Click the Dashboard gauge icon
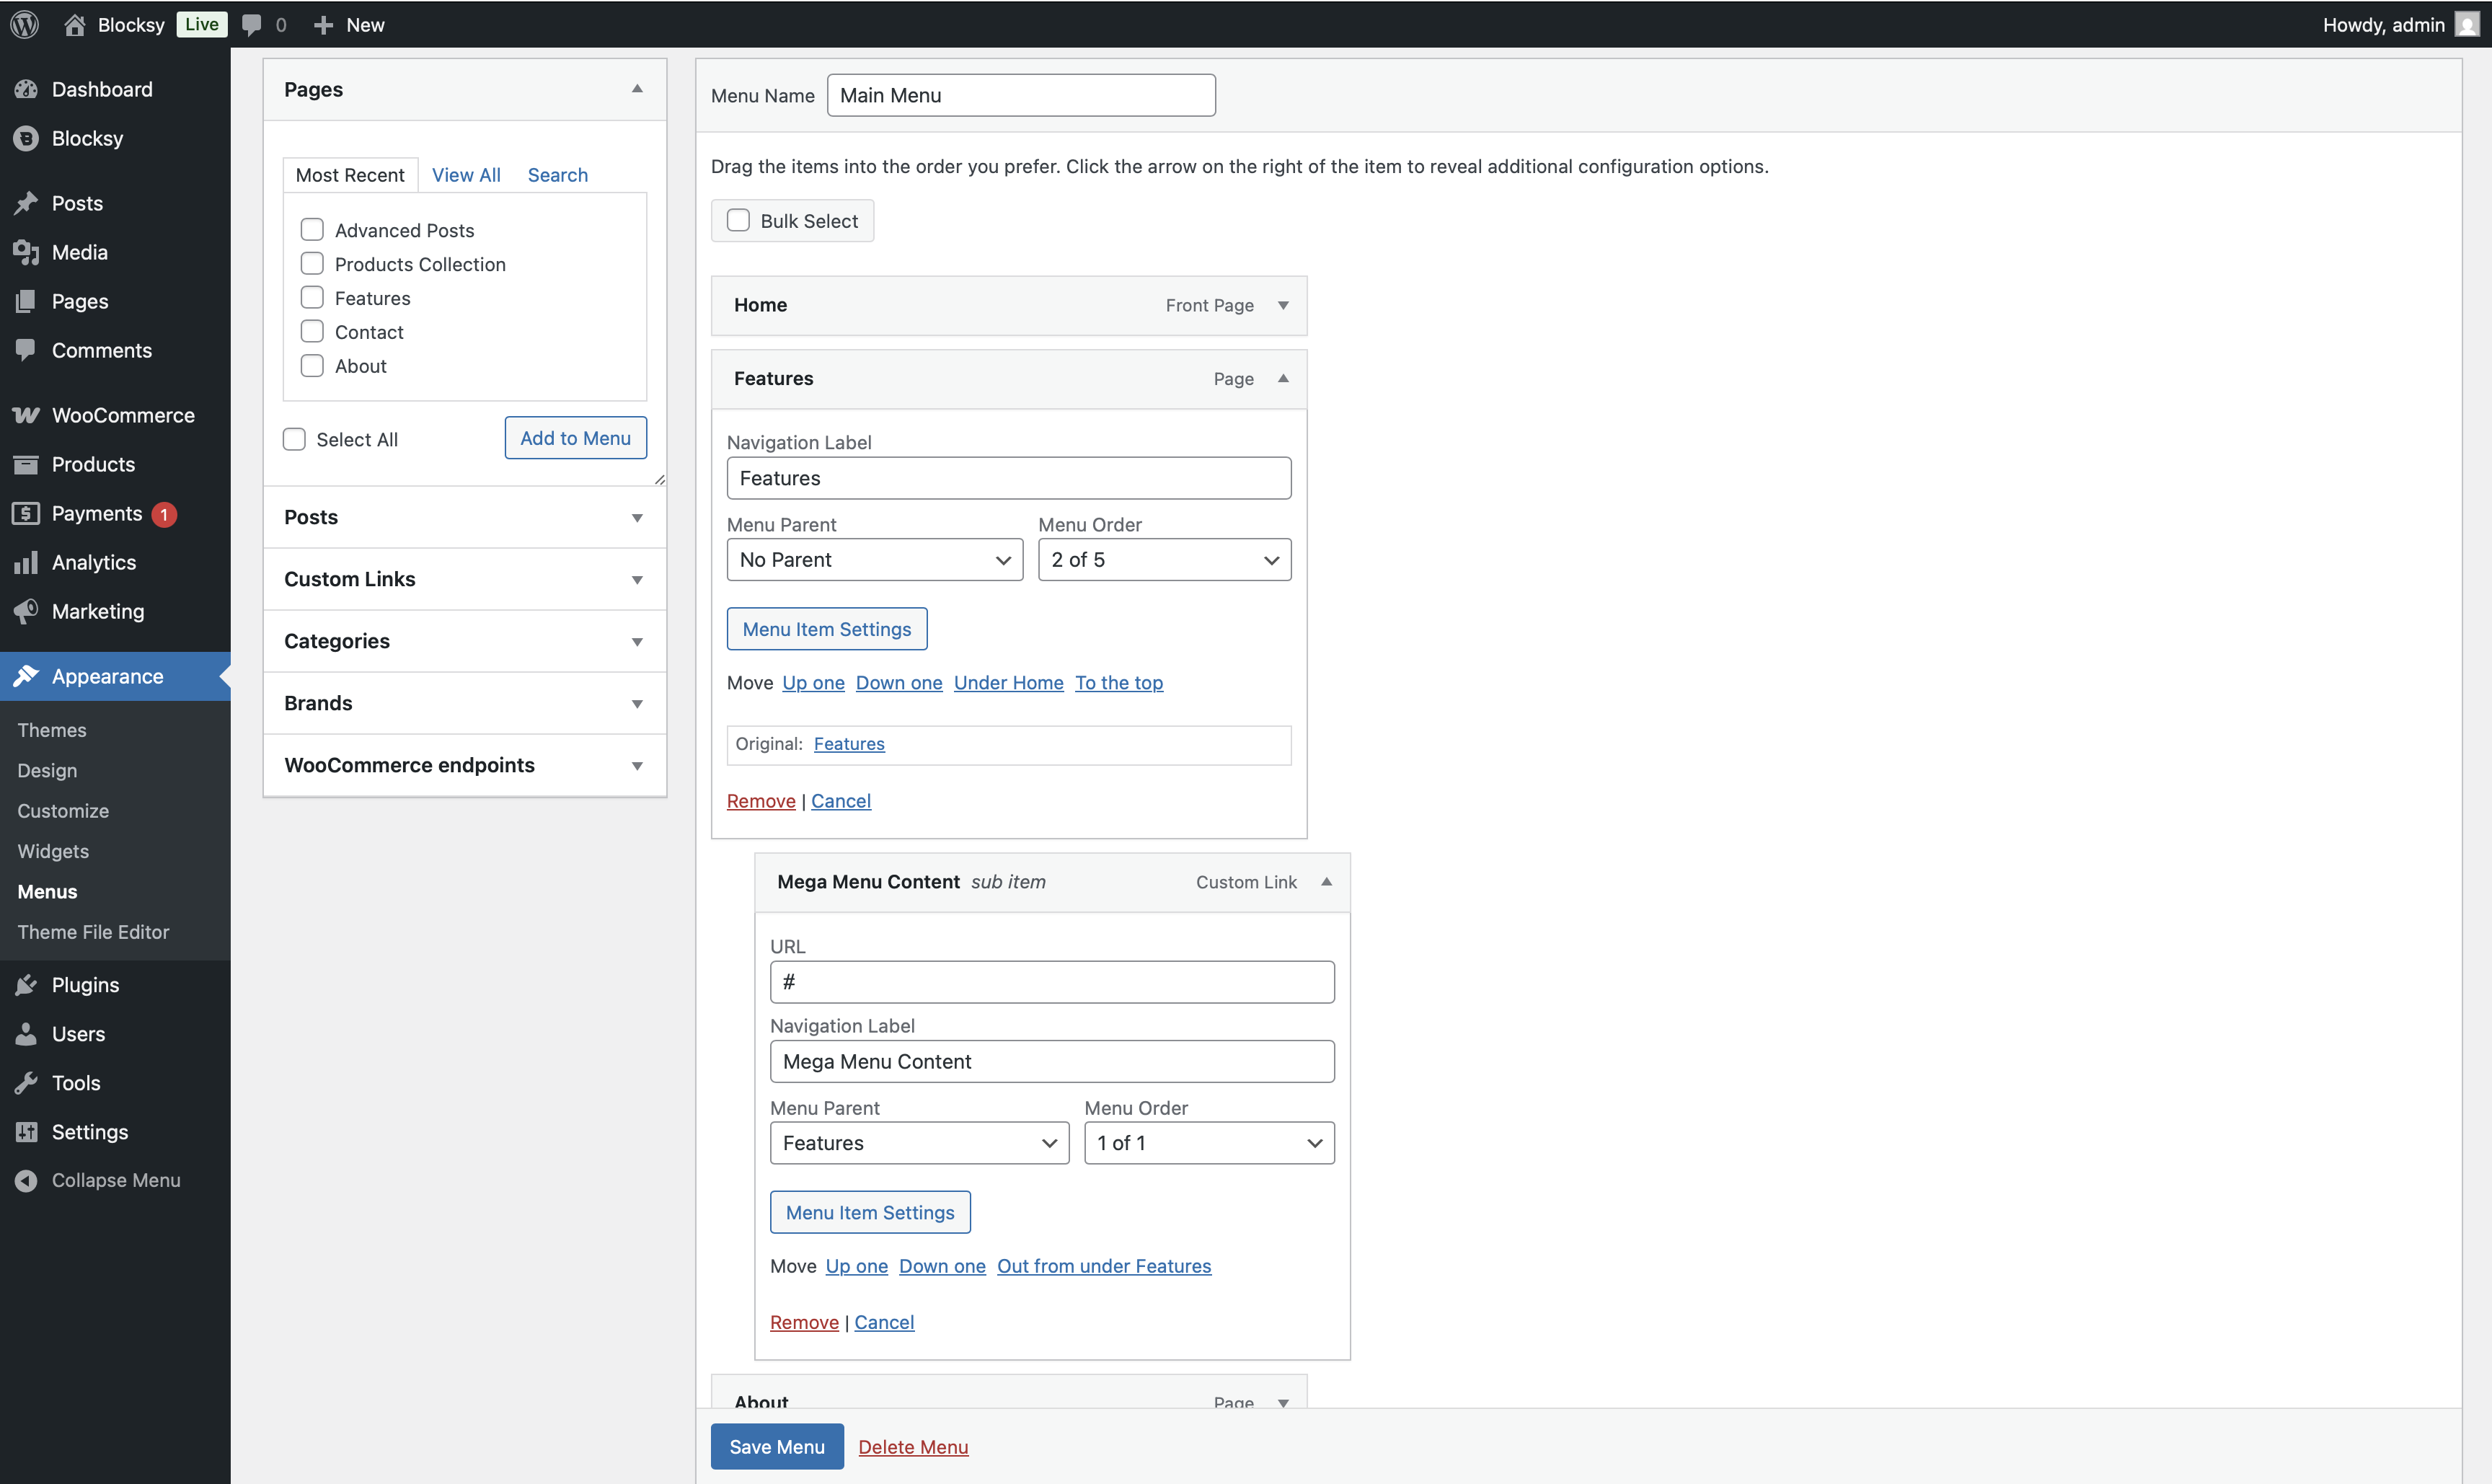The width and height of the screenshot is (2492, 1484). click(x=26, y=89)
